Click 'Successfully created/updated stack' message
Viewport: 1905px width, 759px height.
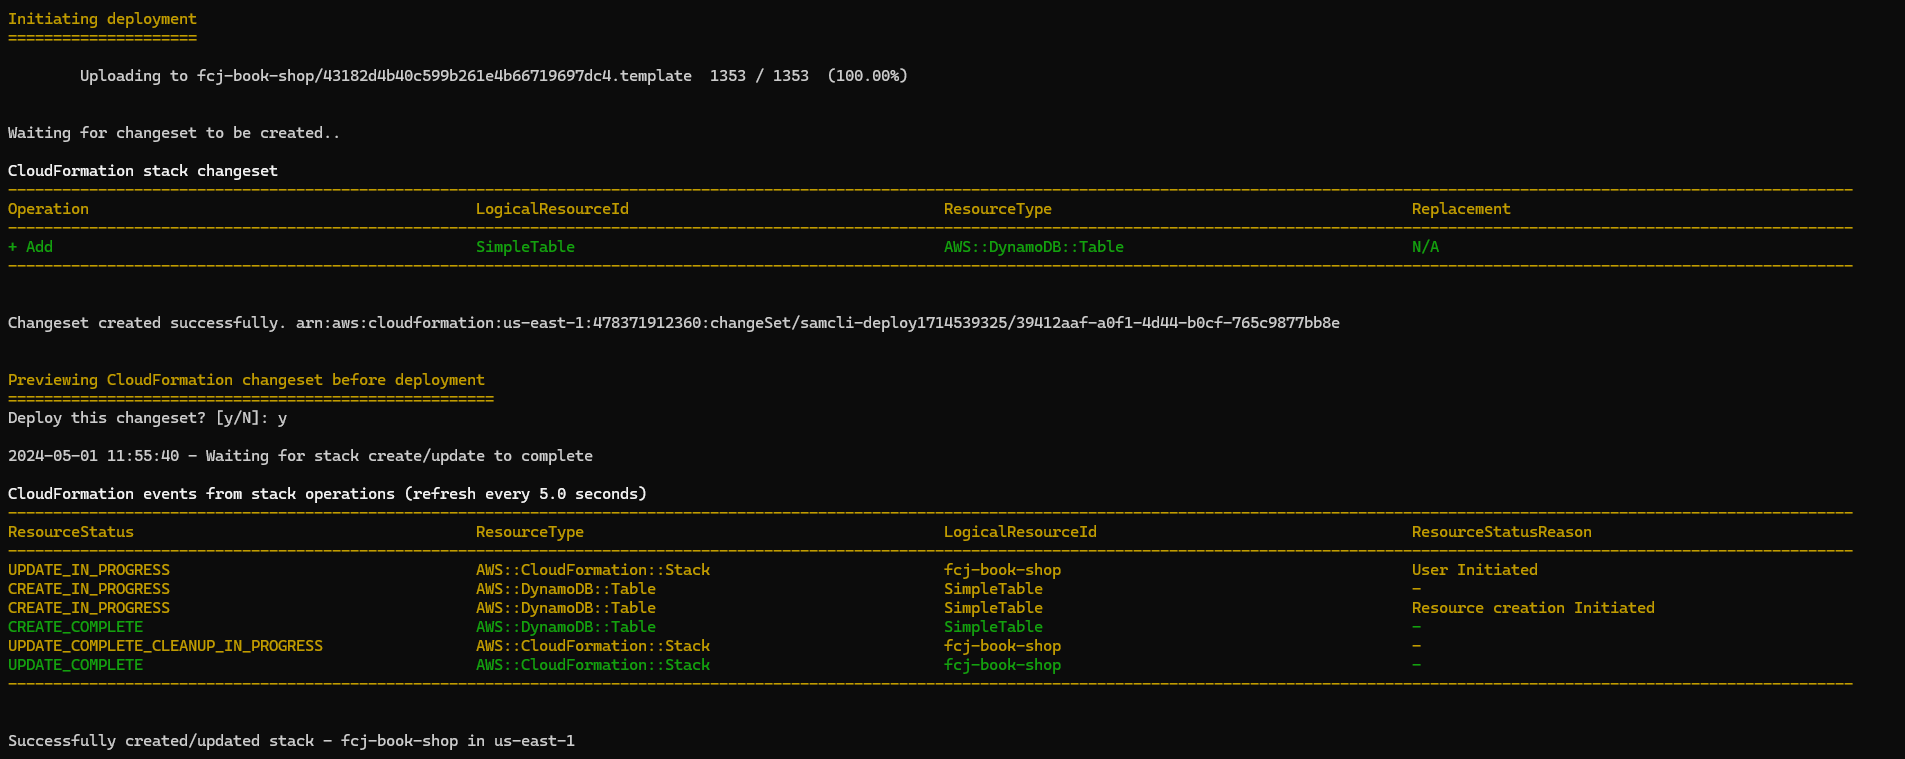pos(291,741)
